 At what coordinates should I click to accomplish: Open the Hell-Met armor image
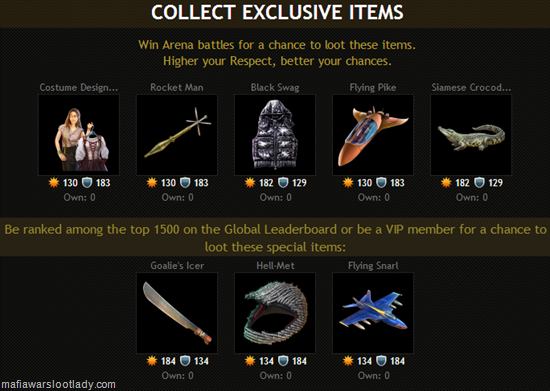[275, 313]
